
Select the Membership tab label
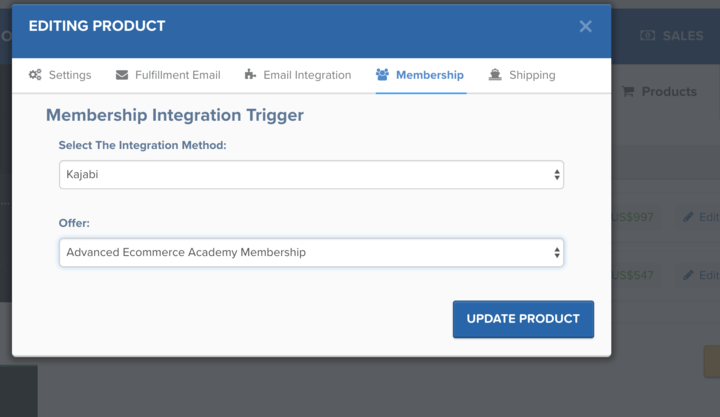point(430,75)
